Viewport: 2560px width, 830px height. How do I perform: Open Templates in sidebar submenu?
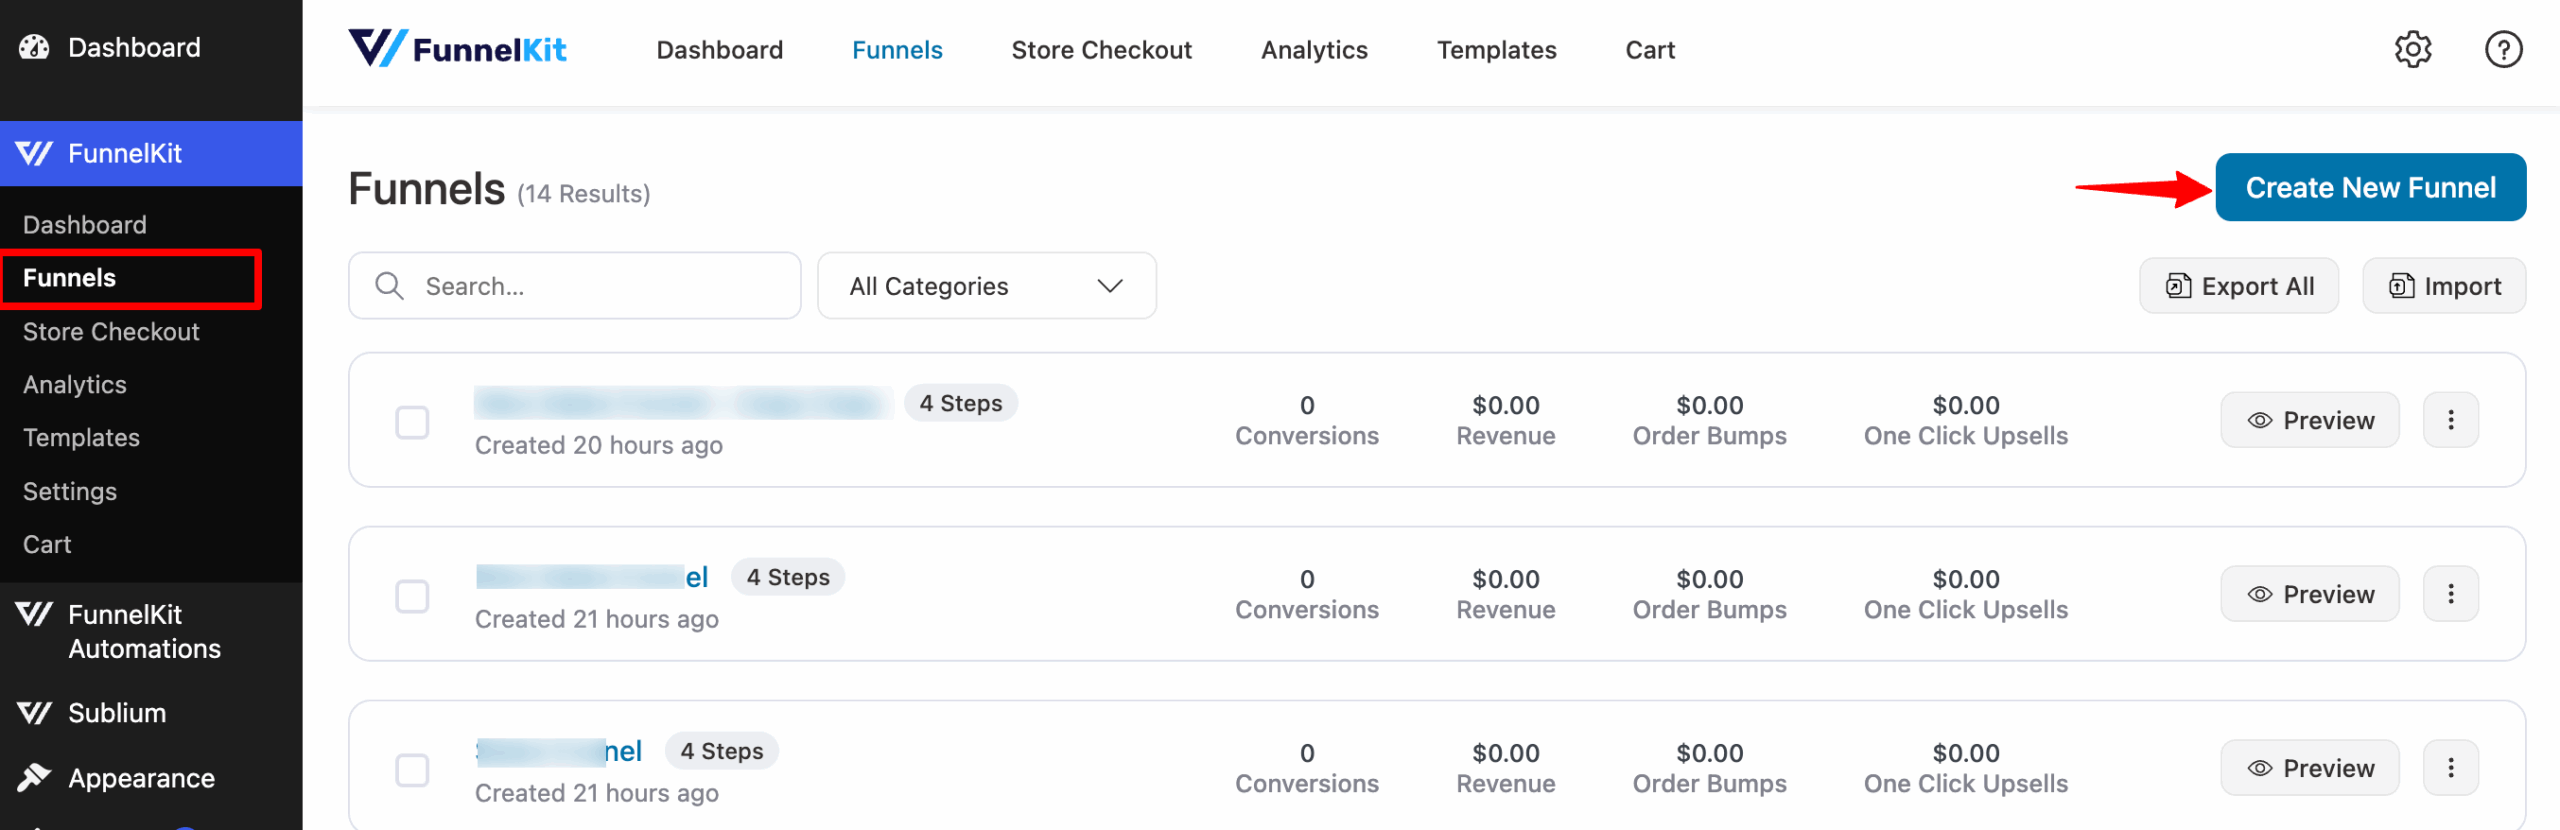(81, 438)
